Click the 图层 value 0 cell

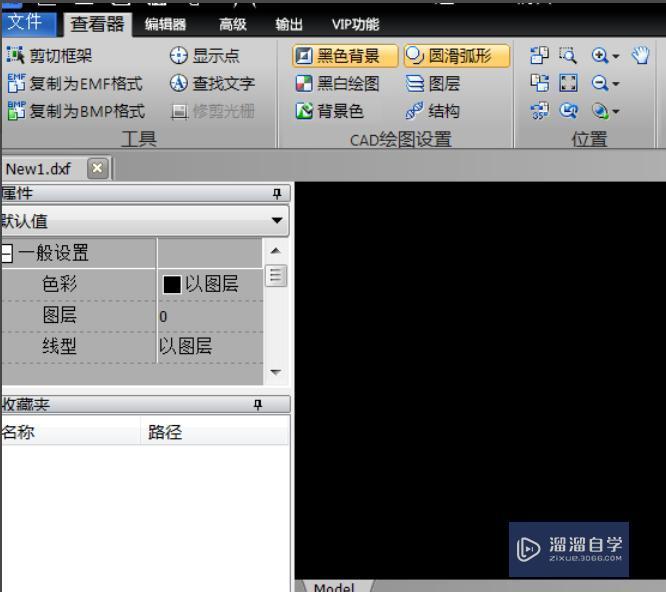(210, 316)
